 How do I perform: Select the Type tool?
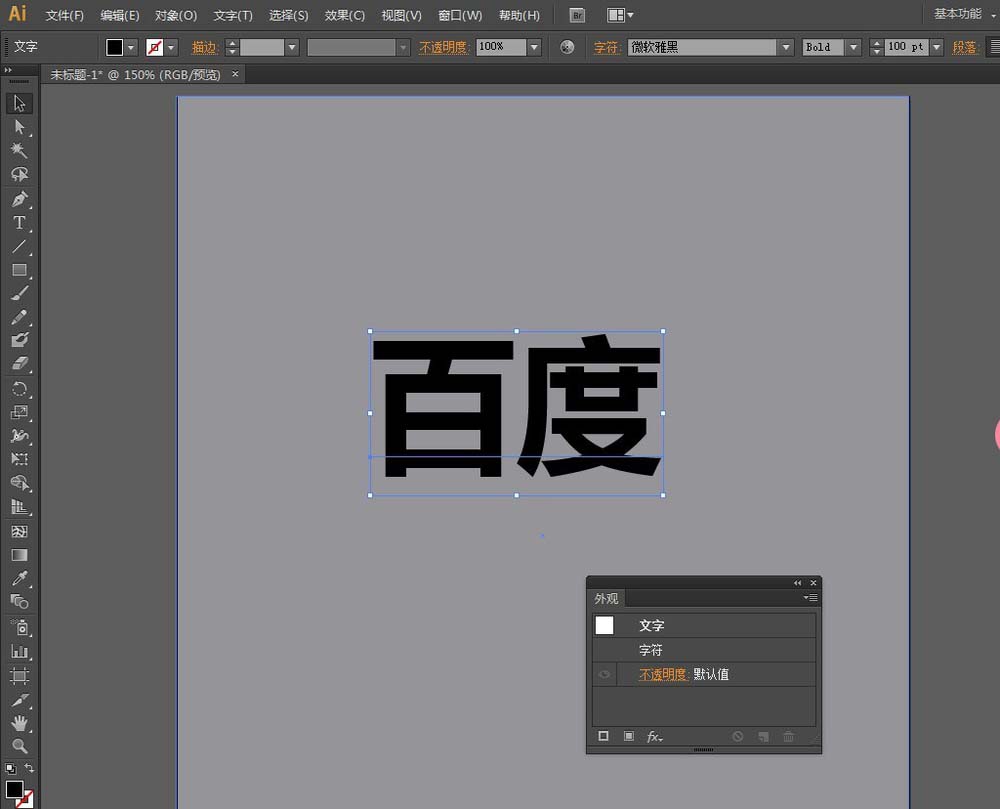tap(19, 222)
